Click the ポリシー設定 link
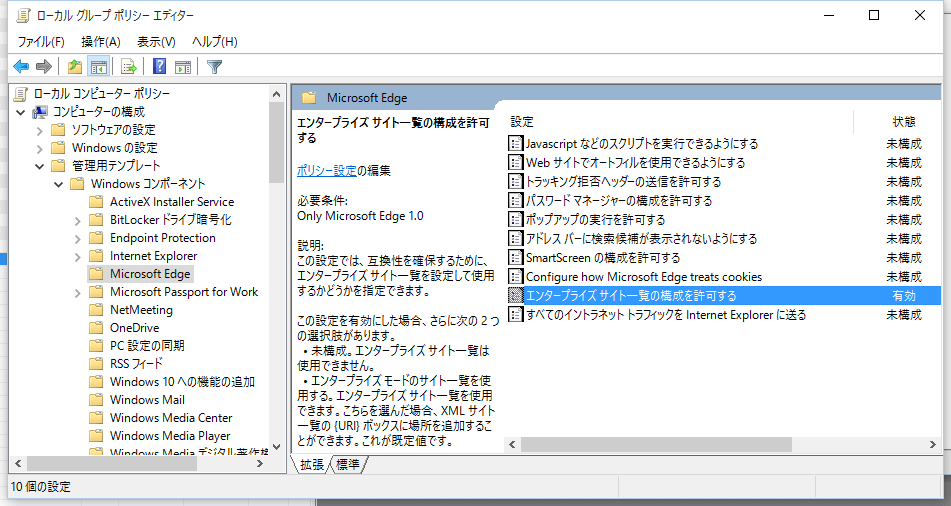Image resolution: width=951 pixels, height=506 pixels. [326, 170]
